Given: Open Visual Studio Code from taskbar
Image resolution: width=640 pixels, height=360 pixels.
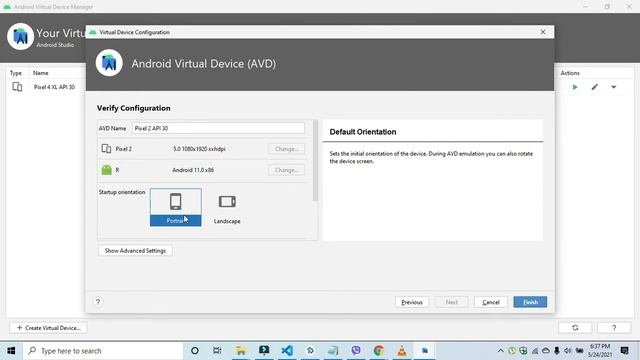Looking at the screenshot, I should (287, 351).
